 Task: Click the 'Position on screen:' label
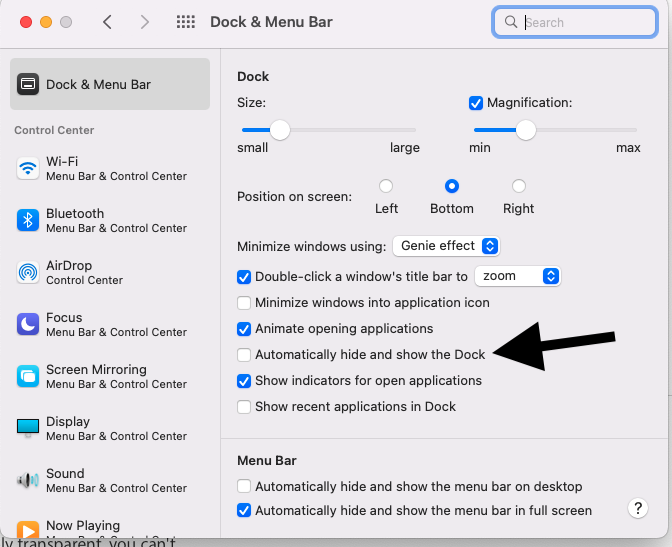pyautogui.click(x=294, y=197)
